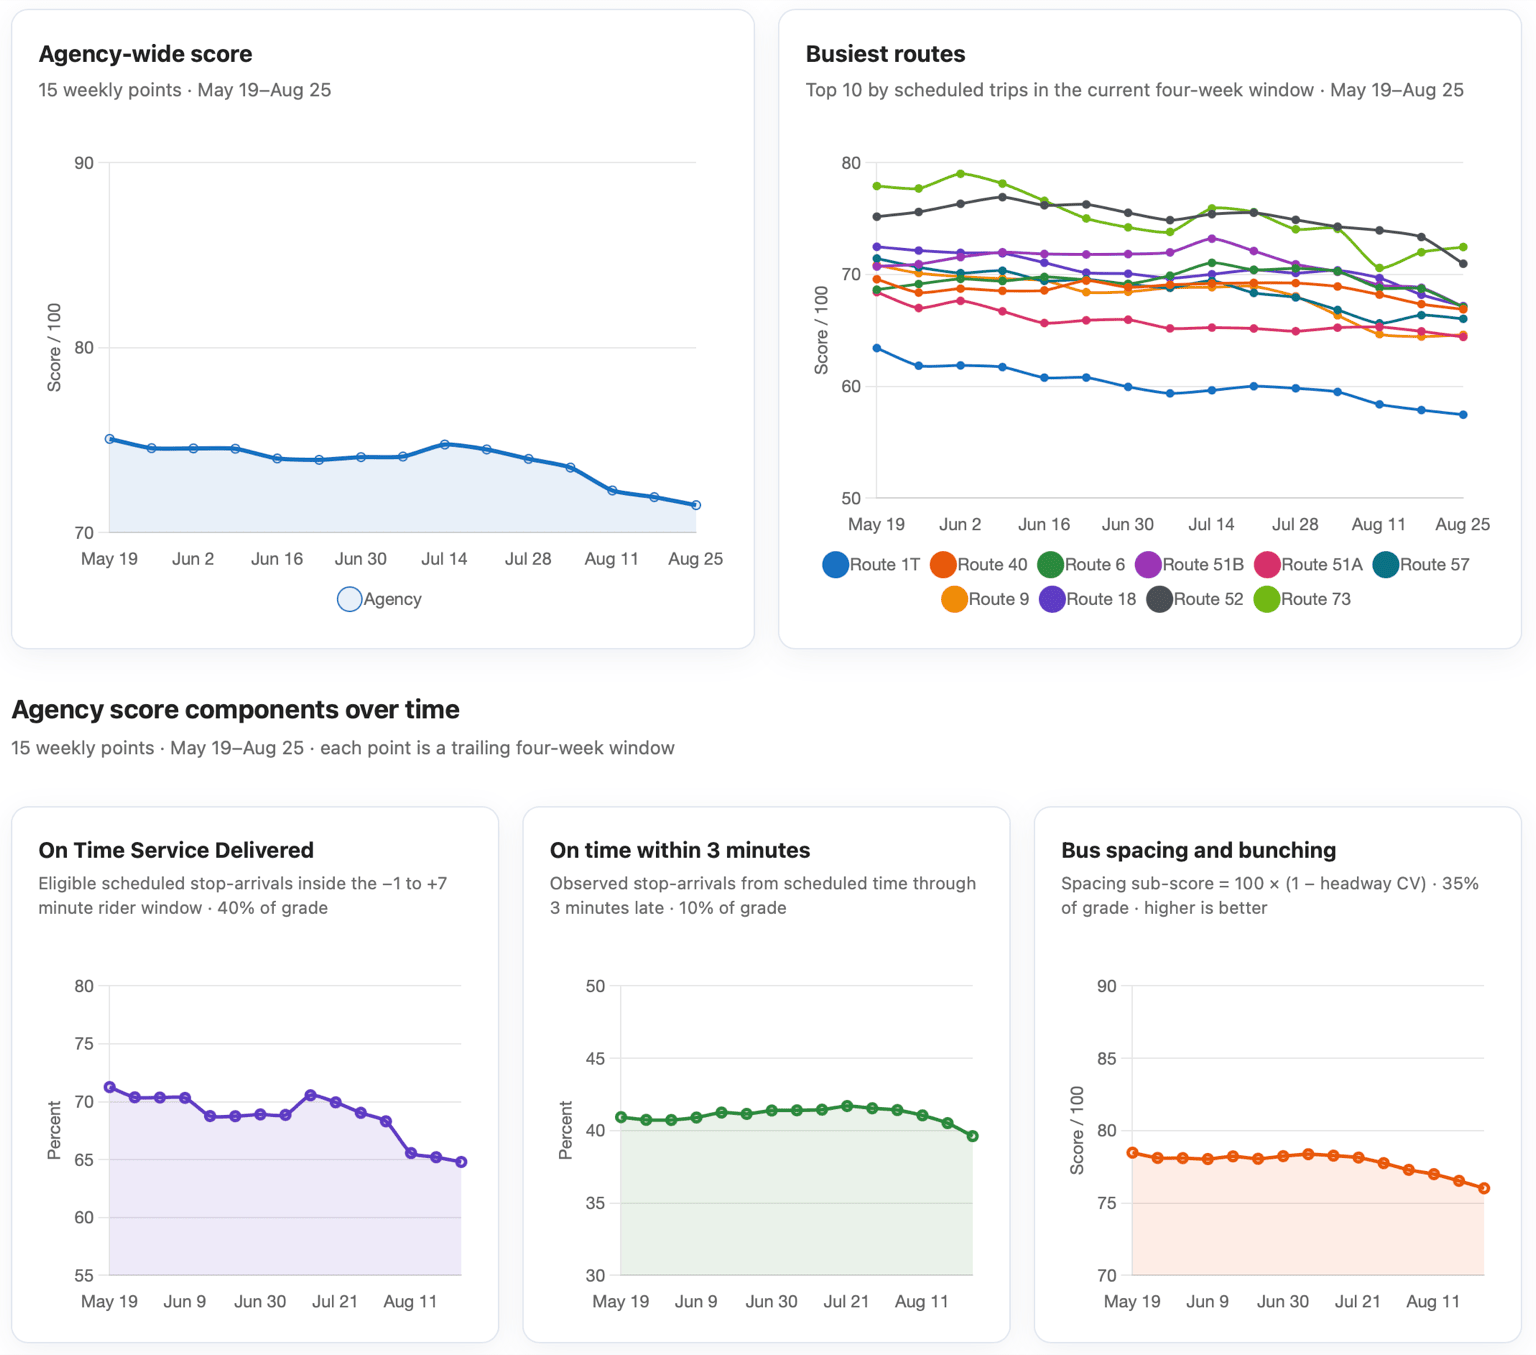Click the Jun 30 label on Busiest routes axis

1128,524
